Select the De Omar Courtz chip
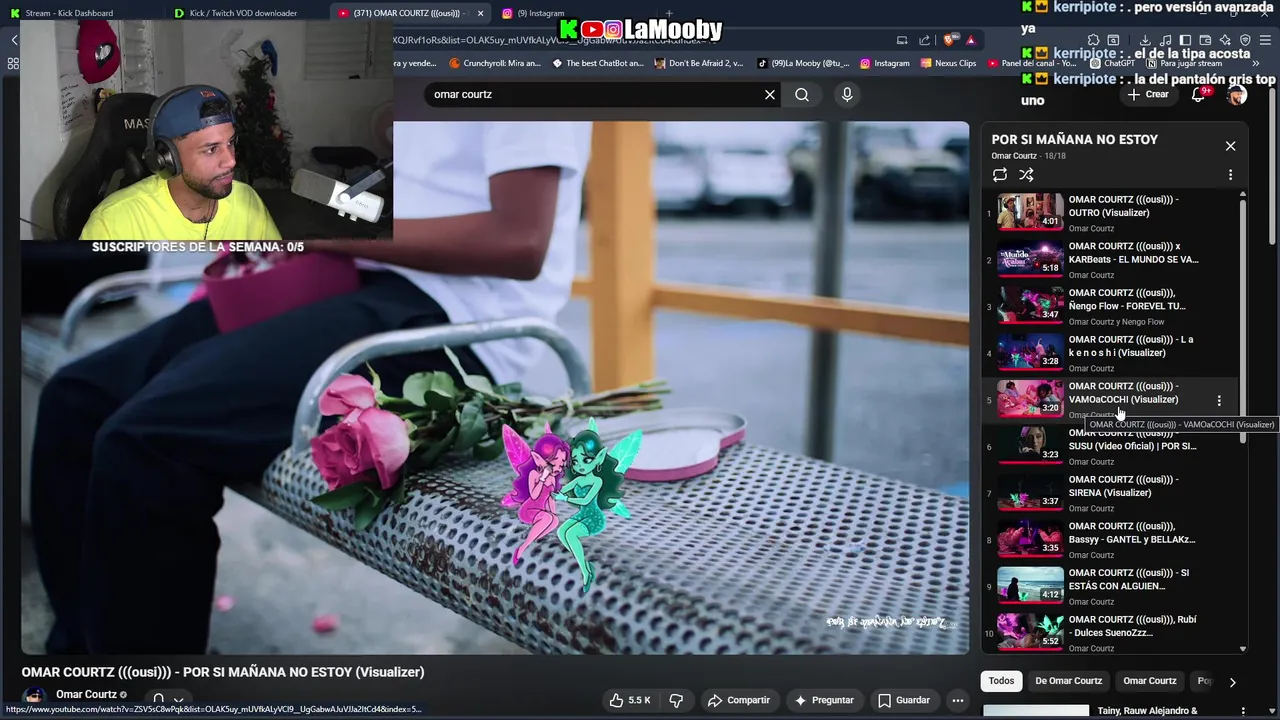Screen dimensions: 1280x720 pyautogui.click(x=1068, y=681)
